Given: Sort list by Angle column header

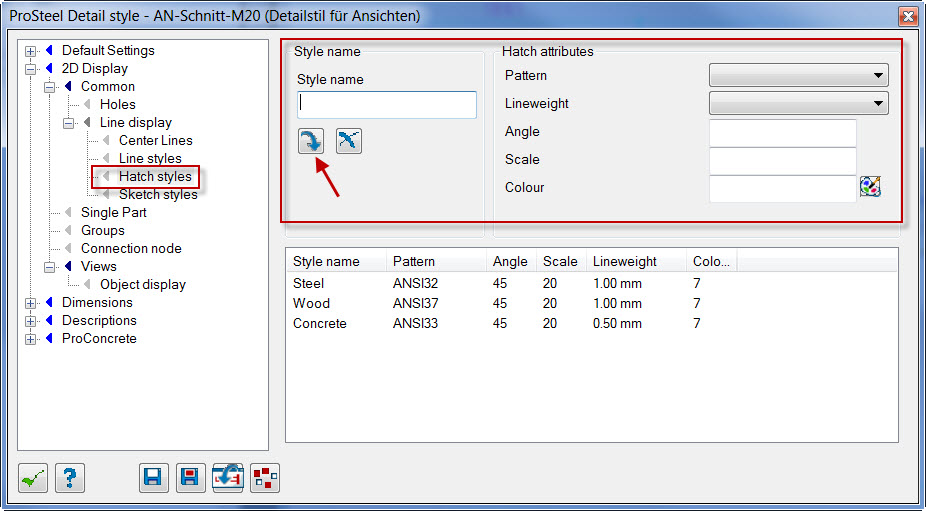Looking at the screenshot, I should [511, 261].
